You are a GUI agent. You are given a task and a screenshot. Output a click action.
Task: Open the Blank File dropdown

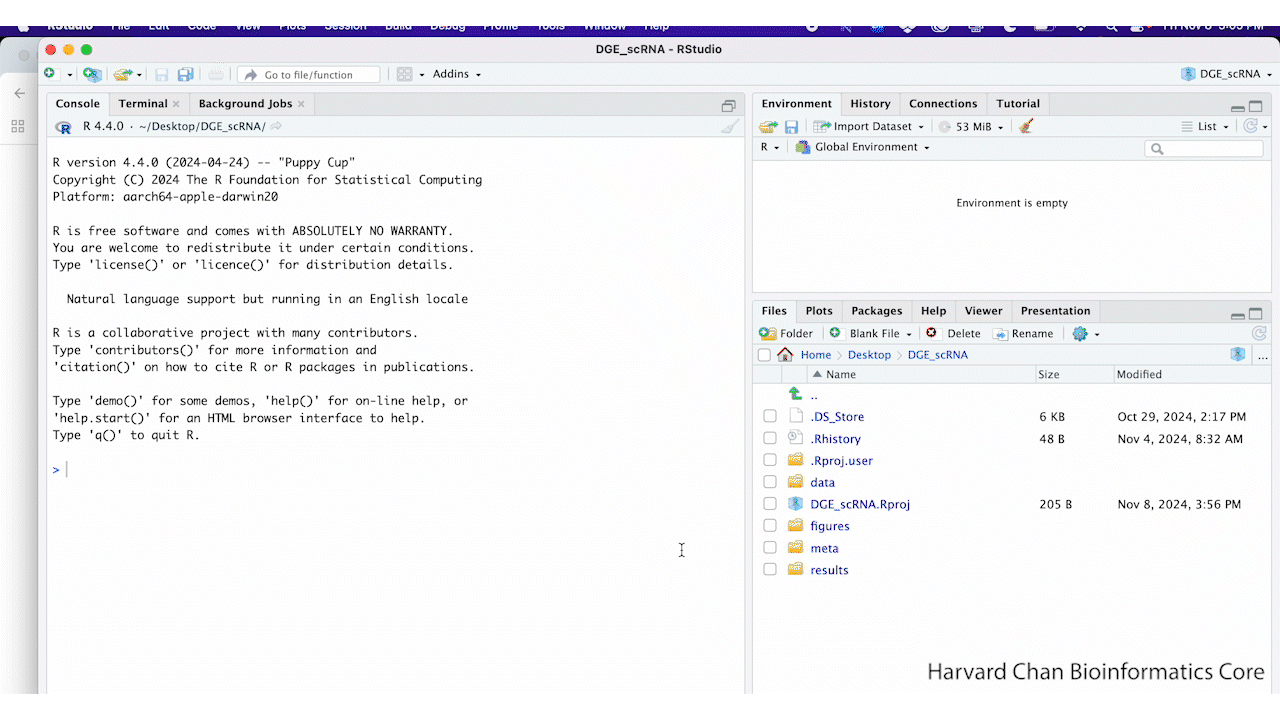pos(871,333)
